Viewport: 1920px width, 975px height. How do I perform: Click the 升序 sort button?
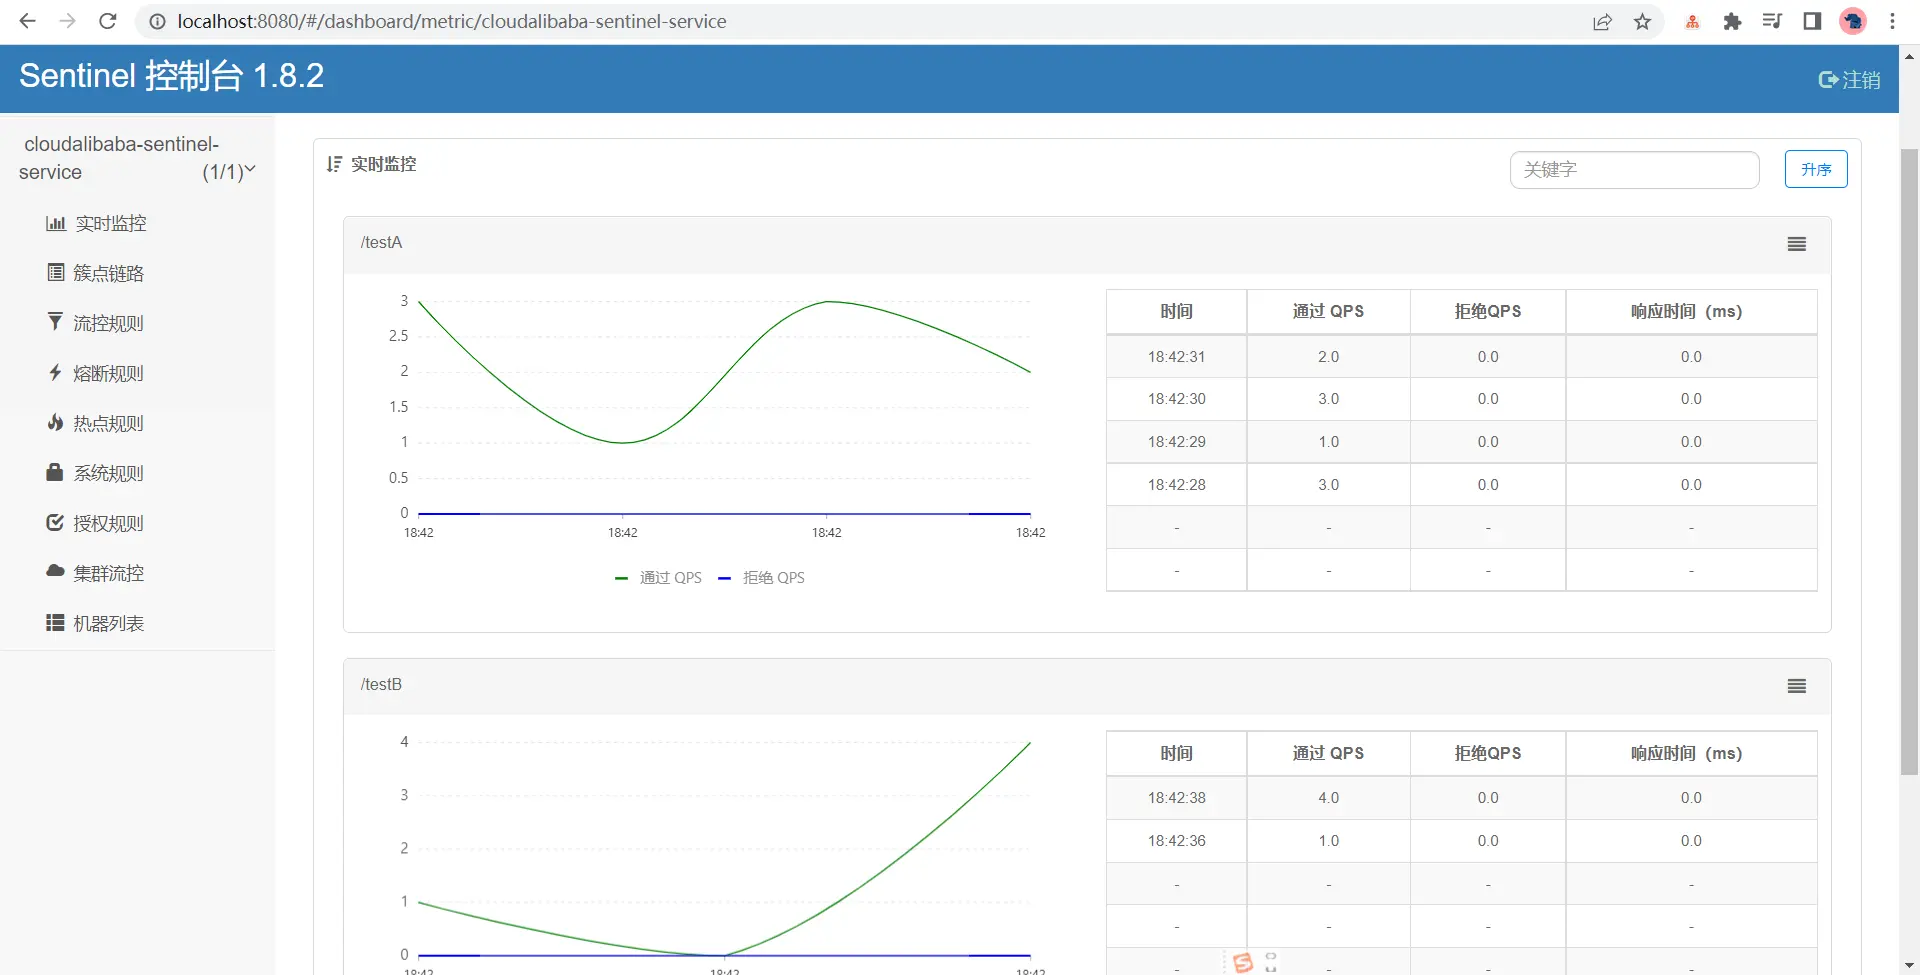click(x=1816, y=169)
